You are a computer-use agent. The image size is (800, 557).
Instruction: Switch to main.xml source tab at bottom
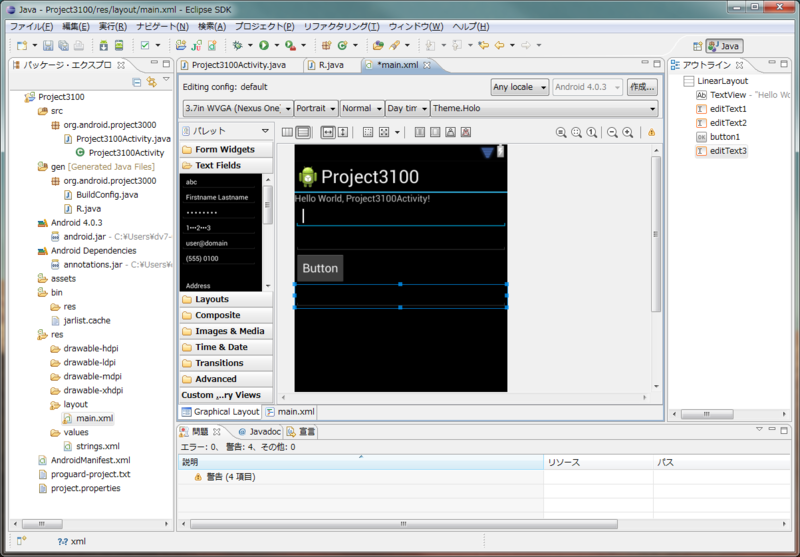tap(290, 412)
